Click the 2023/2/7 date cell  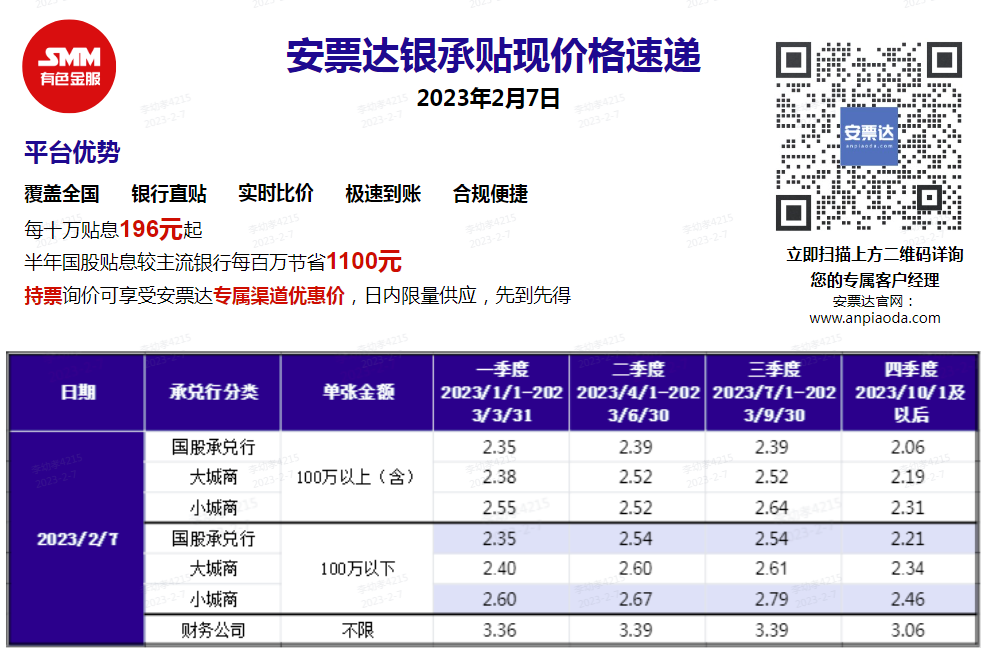click(x=77, y=539)
